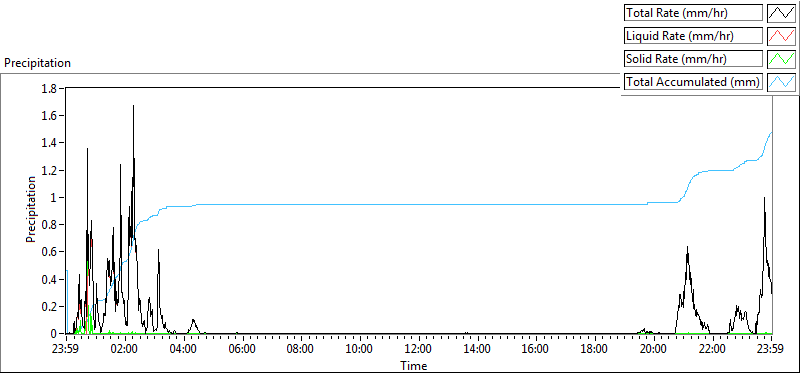Click the 16:00 time axis label

point(536,350)
